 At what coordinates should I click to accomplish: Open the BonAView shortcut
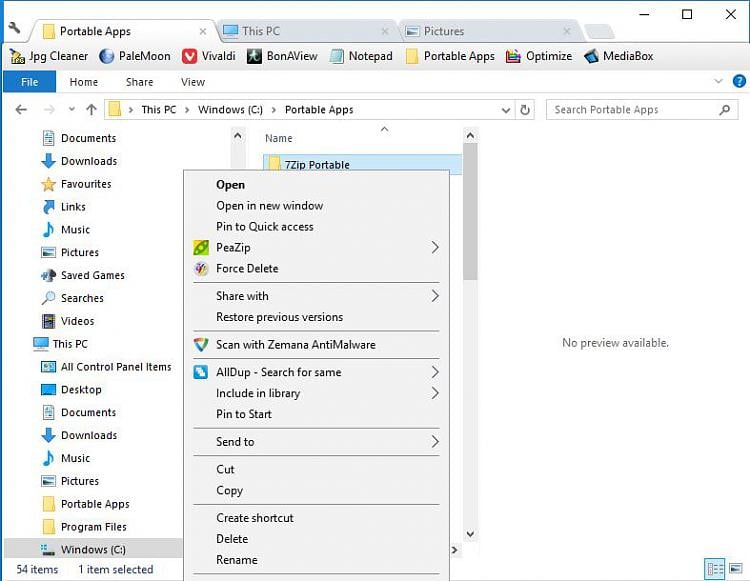pyautogui.click(x=282, y=56)
